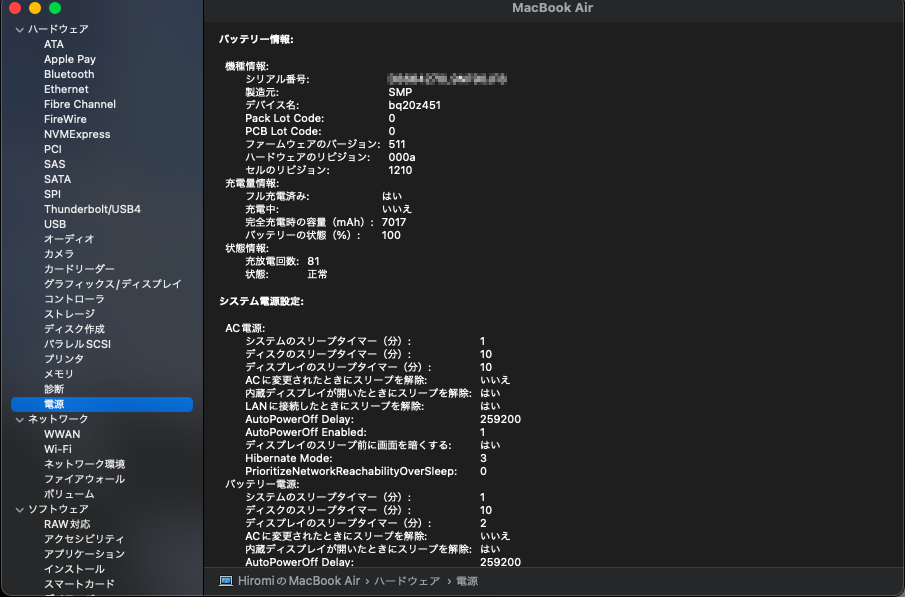Image resolution: width=905 pixels, height=597 pixels.
Task: Open Apple Pay hardware info
Action: (x=70, y=59)
